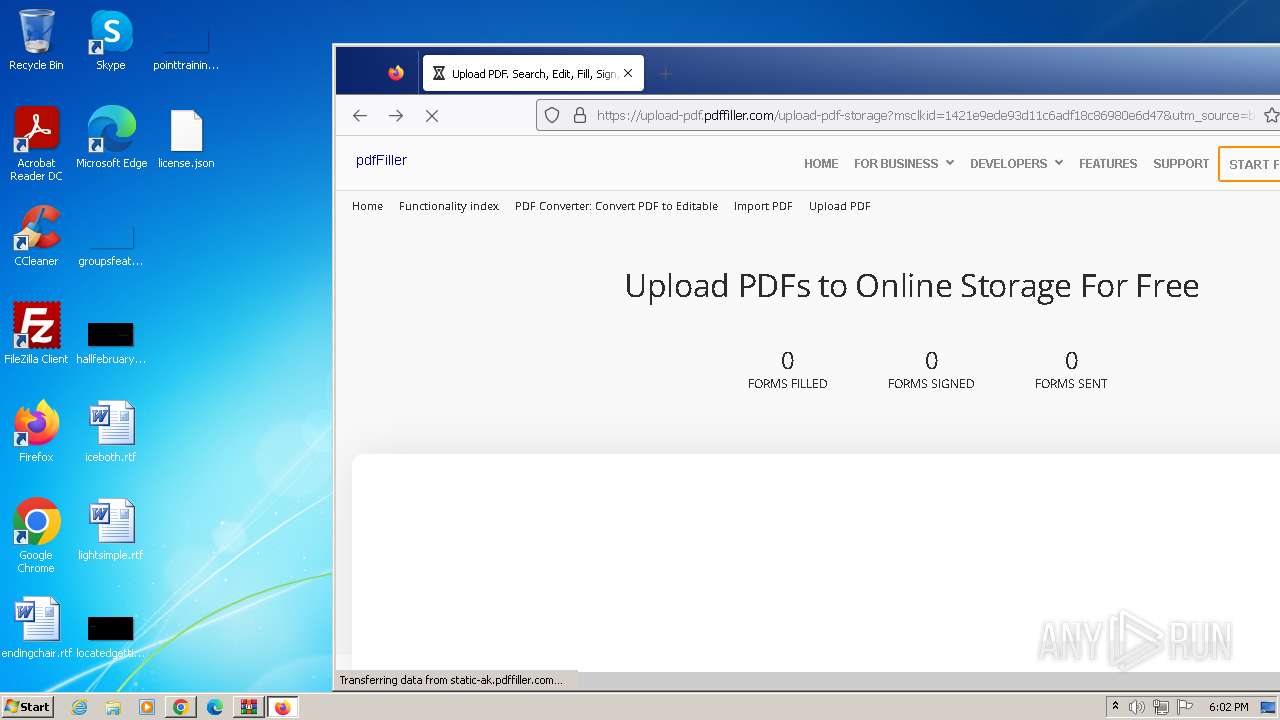Click the FORMS FILLED counter
The image size is (1280, 720).
pos(788,370)
